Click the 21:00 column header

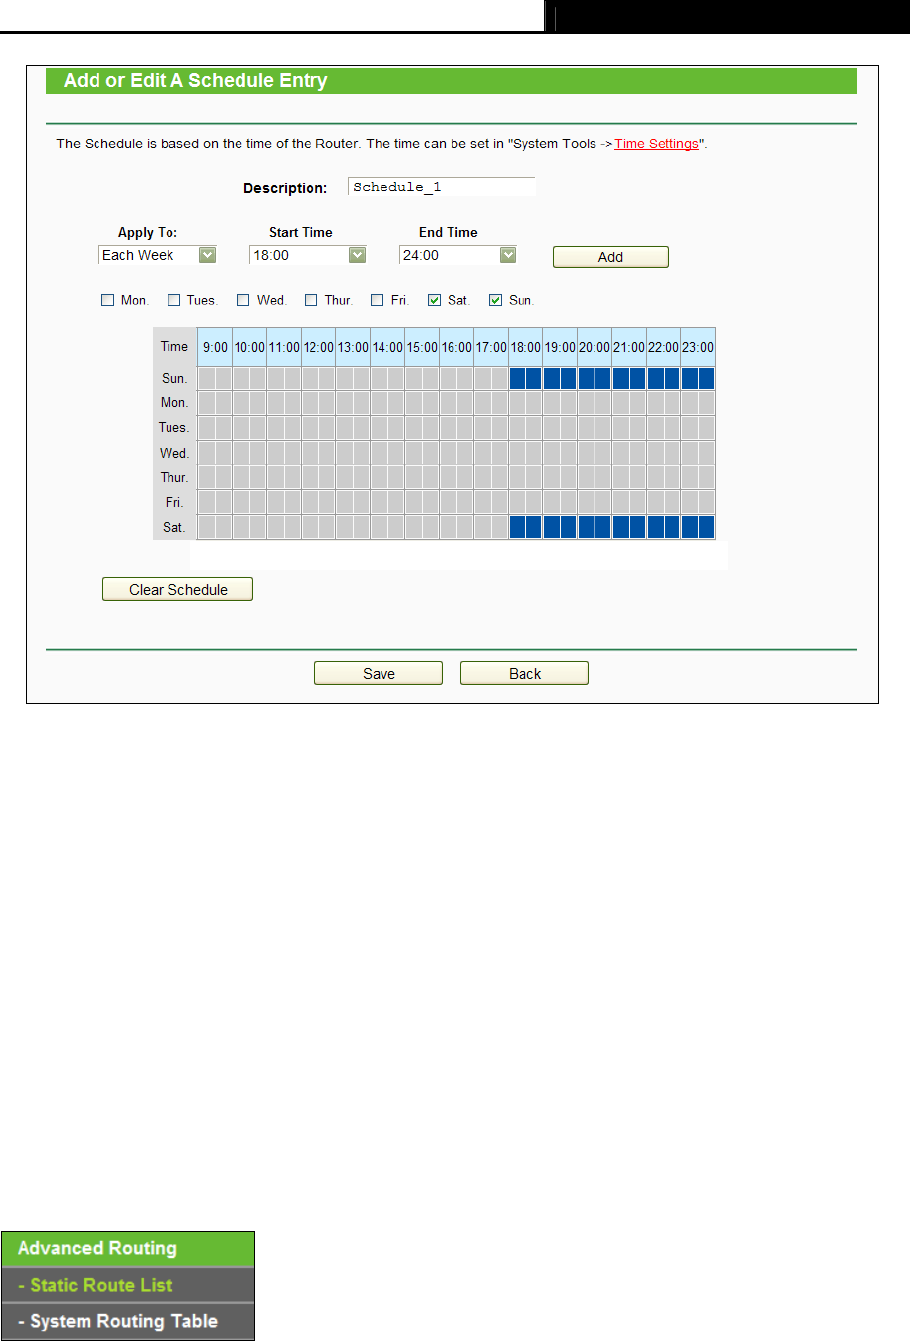(629, 347)
